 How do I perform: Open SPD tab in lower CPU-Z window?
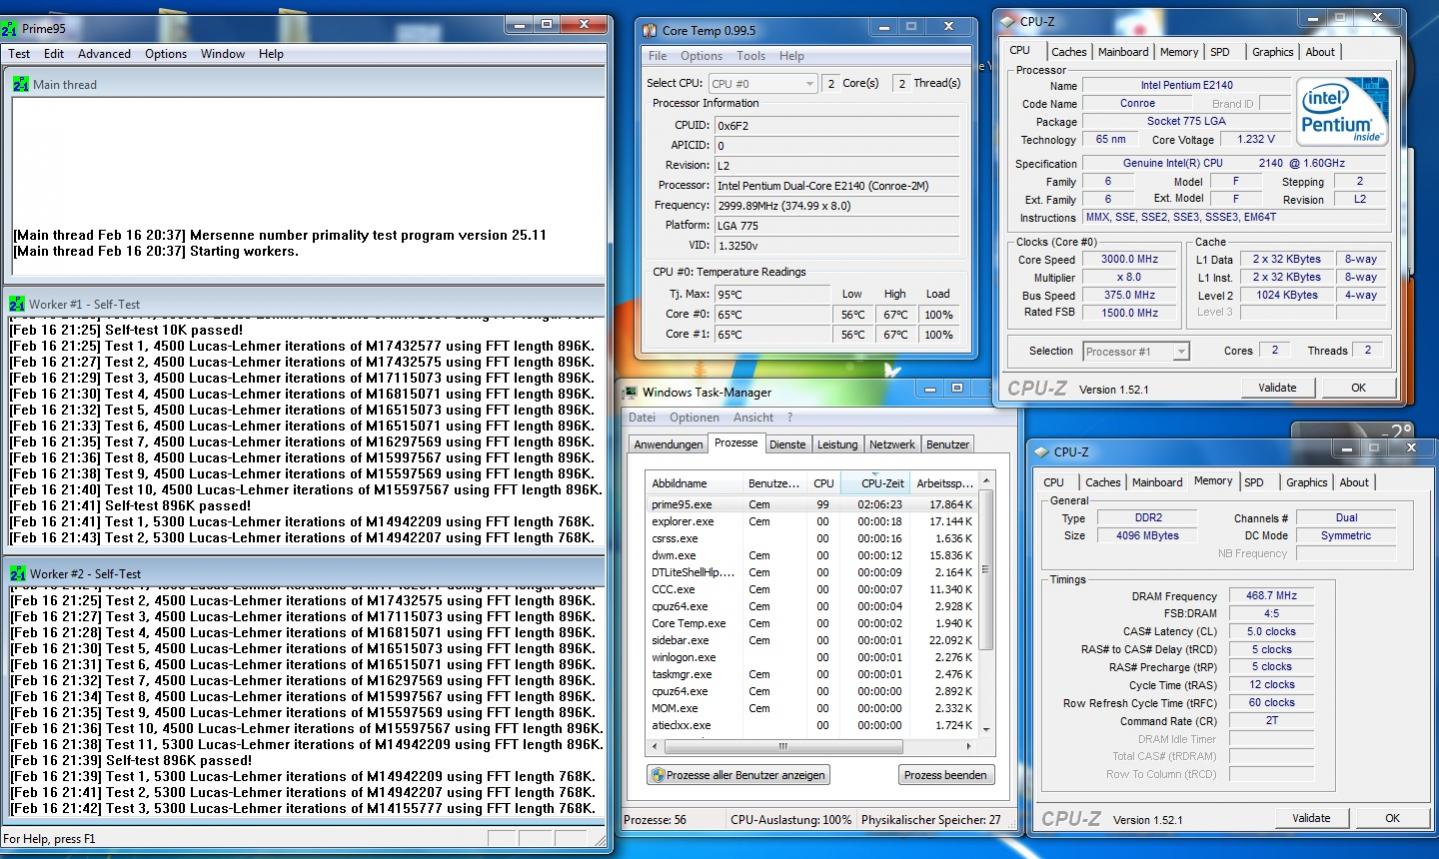(x=1254, y=482)
